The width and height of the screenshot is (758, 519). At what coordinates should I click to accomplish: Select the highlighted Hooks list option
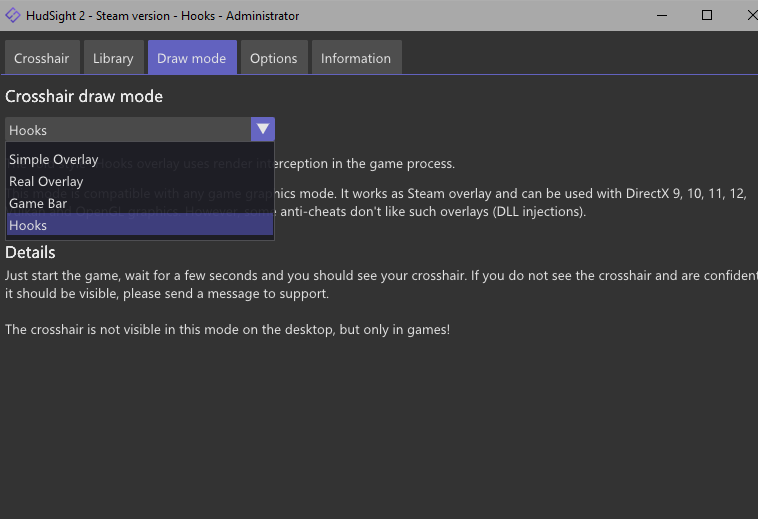[x=140, y=225]
